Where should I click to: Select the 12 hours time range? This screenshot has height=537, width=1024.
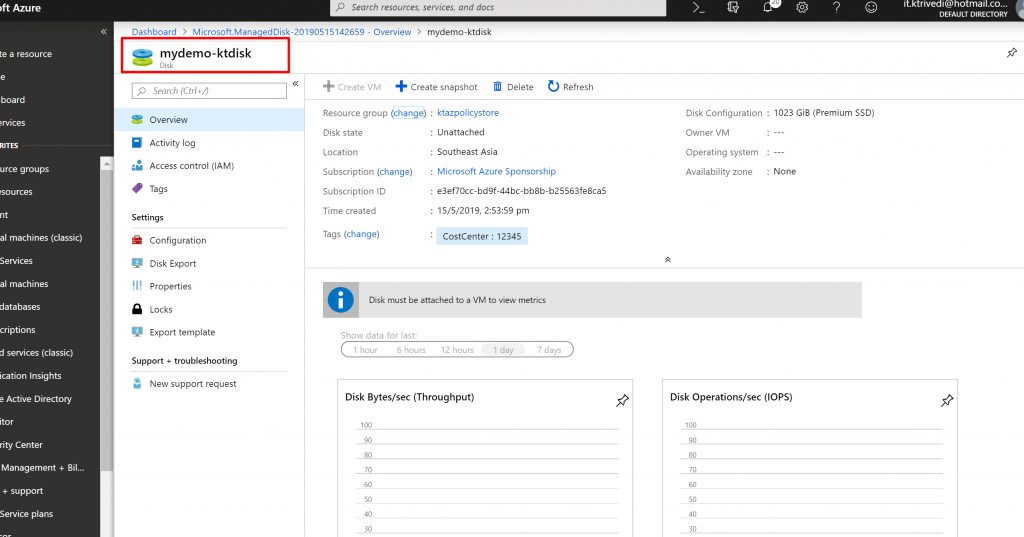click(x=457, y=350)
